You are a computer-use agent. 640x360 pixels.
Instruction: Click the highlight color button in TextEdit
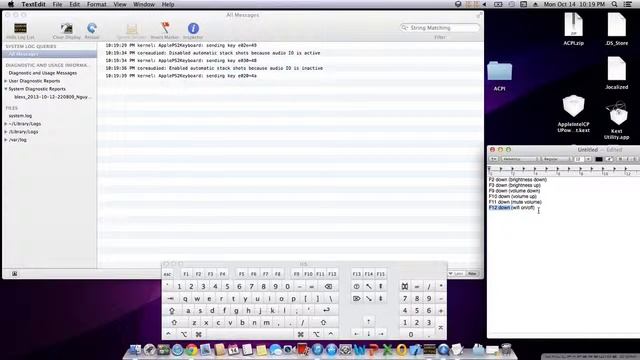pyautogui.click(x=609, y=159)
